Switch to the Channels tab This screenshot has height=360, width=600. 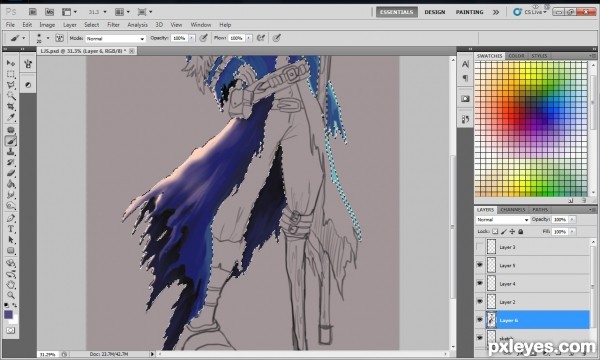[513, 210]
